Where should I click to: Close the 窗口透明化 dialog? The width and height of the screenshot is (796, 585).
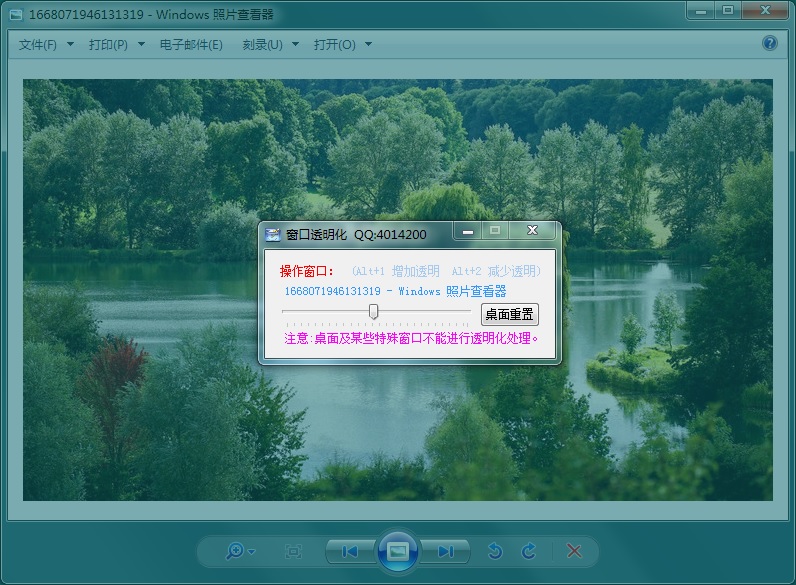(x=533, y=231)
